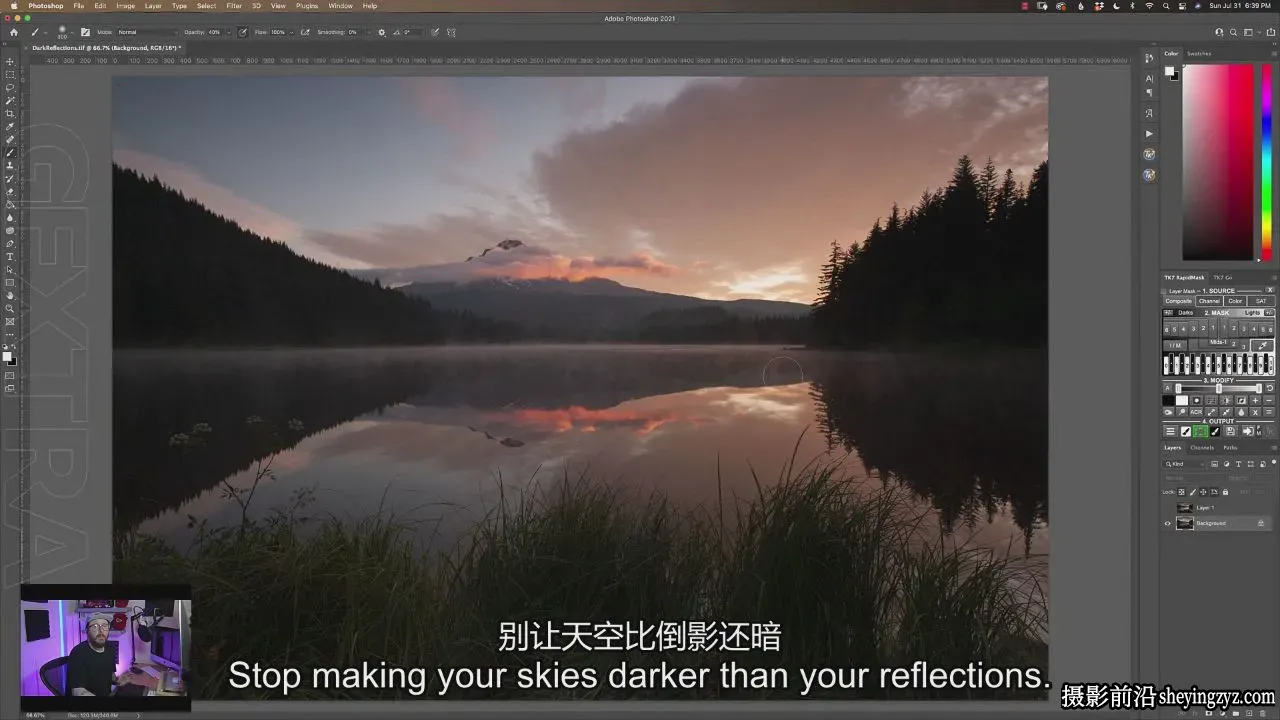Select the Hand tool
This screenshot has width=1280, height=720.
point(10,296)
